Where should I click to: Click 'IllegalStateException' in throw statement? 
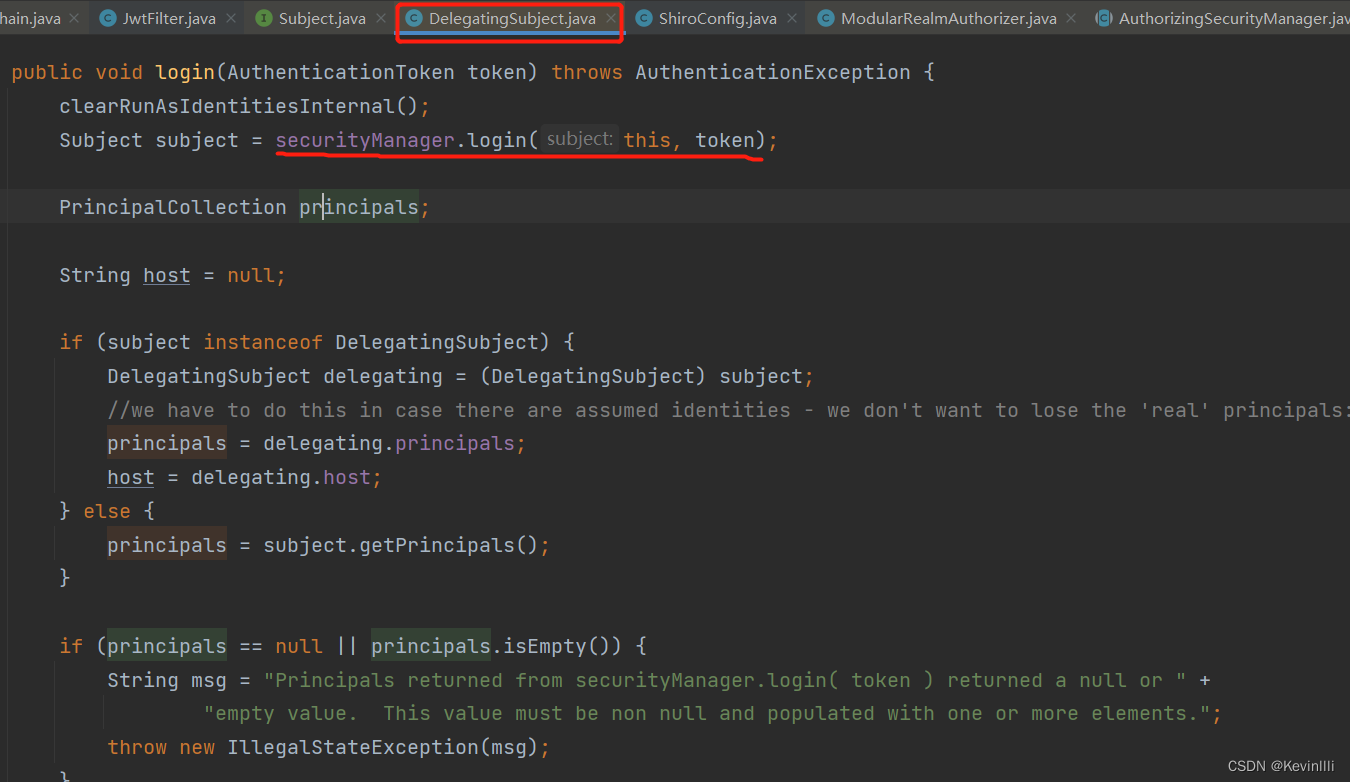point(353,747)
